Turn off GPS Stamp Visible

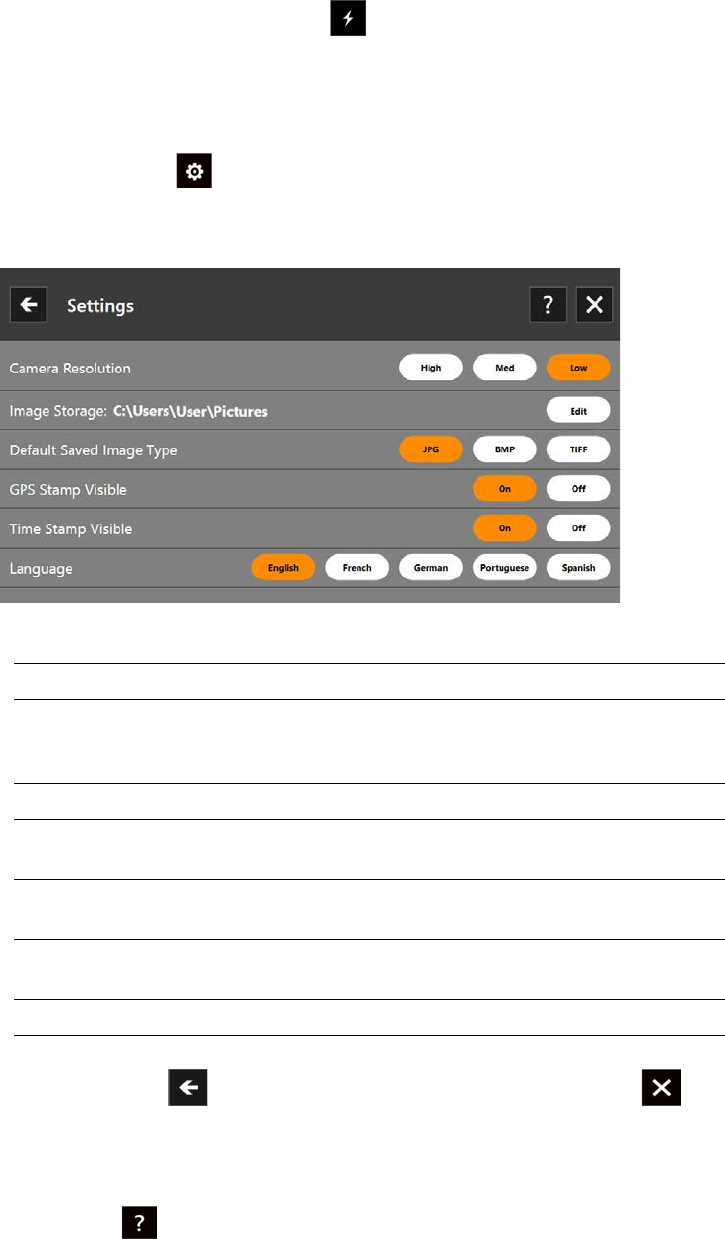tap(578, 490)
